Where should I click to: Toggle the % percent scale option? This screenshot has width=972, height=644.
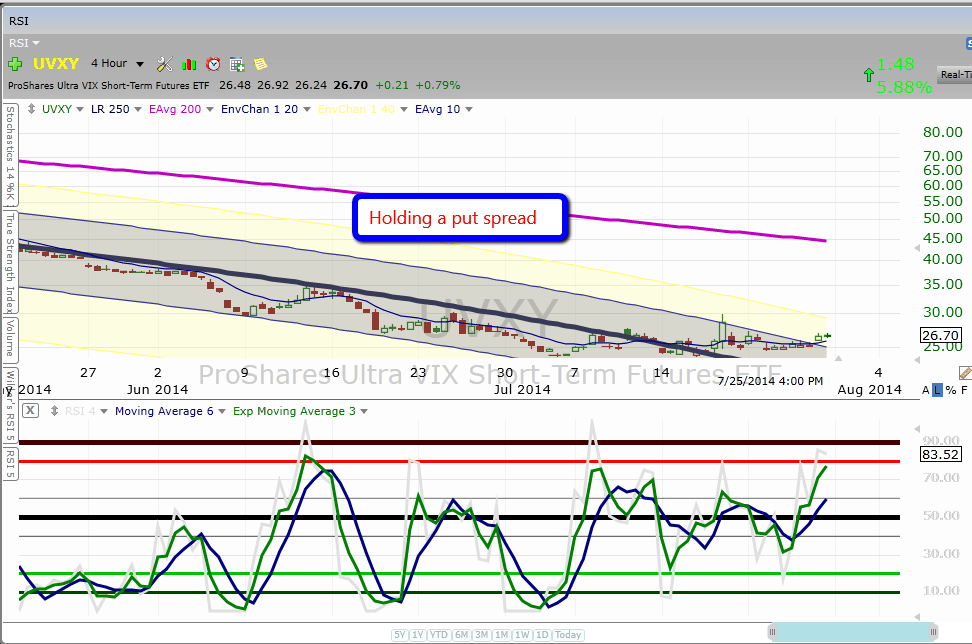[950, 390]
